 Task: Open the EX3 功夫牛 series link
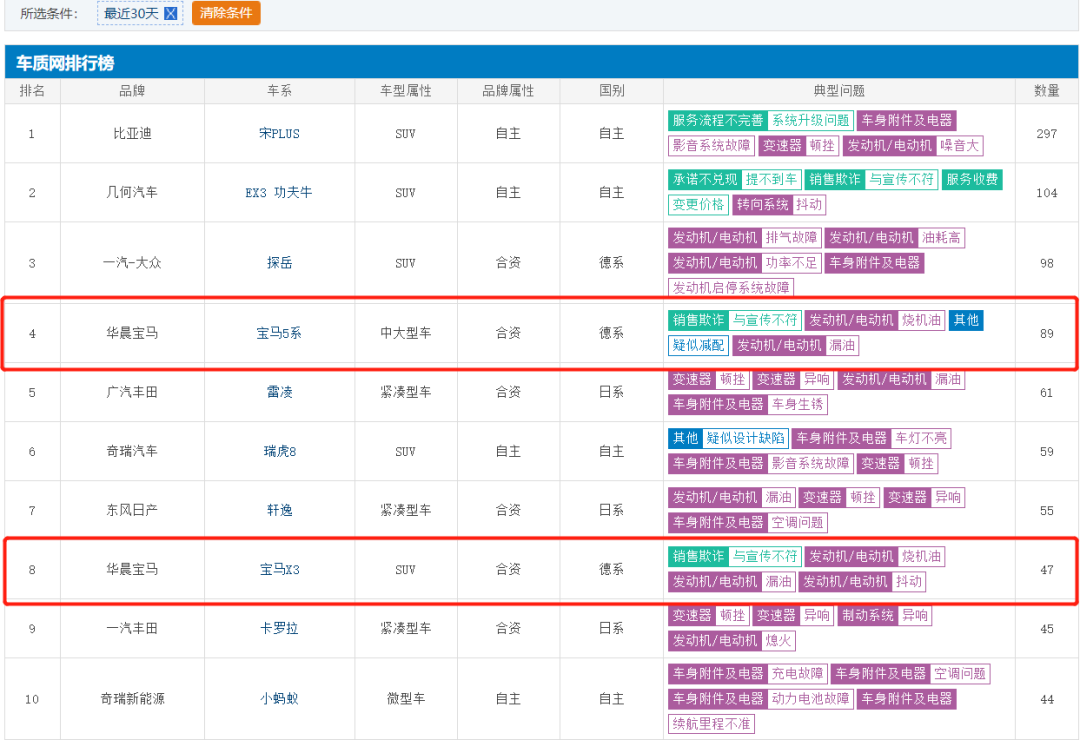tap(279, 192)
